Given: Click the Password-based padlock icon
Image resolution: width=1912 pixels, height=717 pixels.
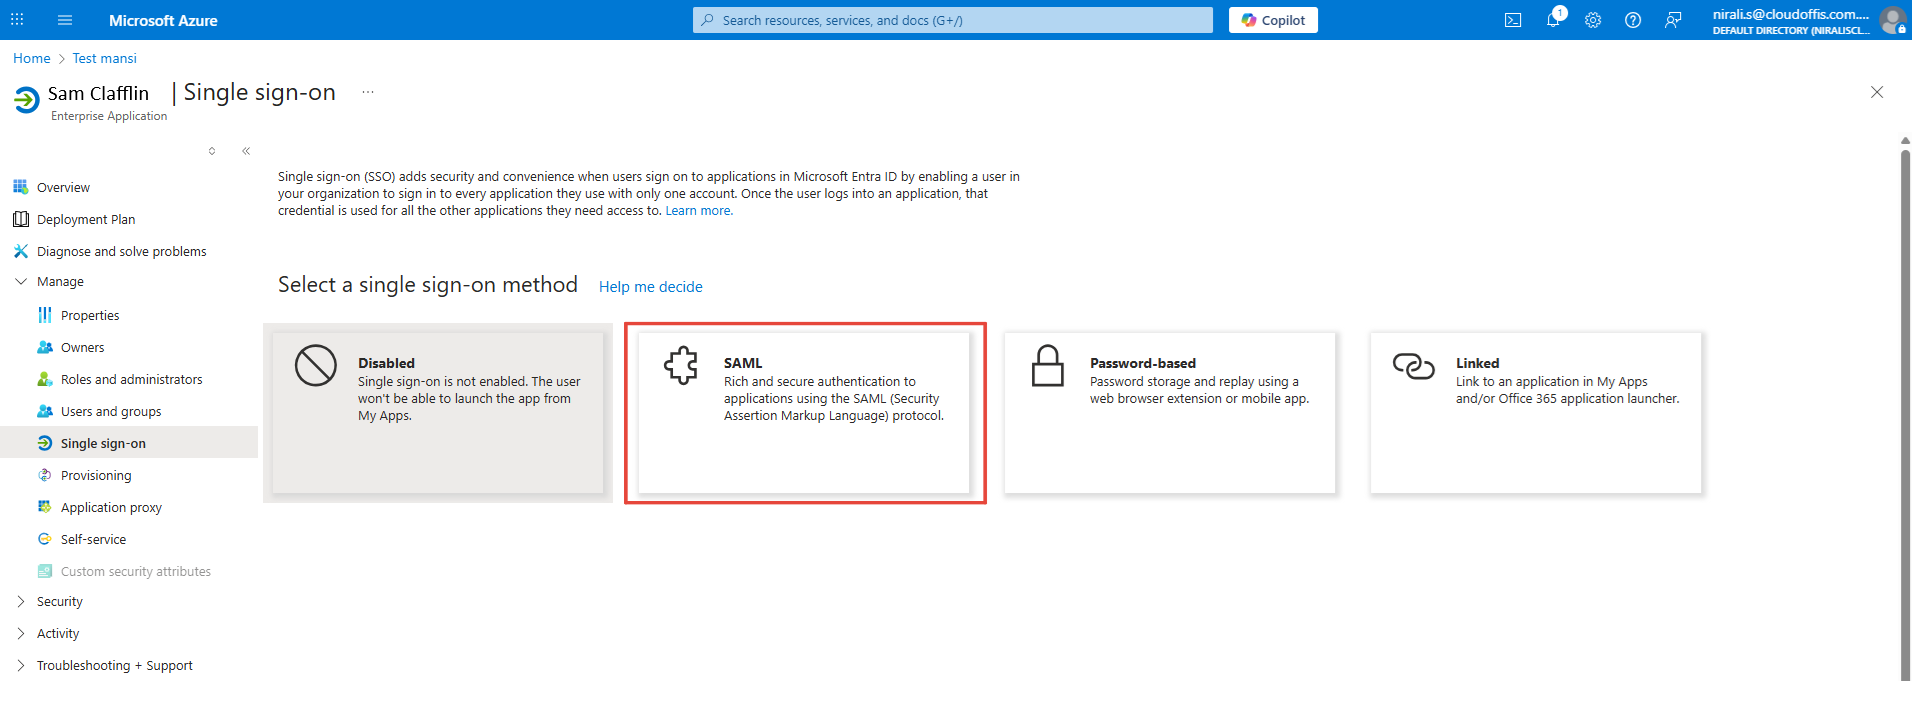Looking at the screenshot, I should pos(1048,365).
